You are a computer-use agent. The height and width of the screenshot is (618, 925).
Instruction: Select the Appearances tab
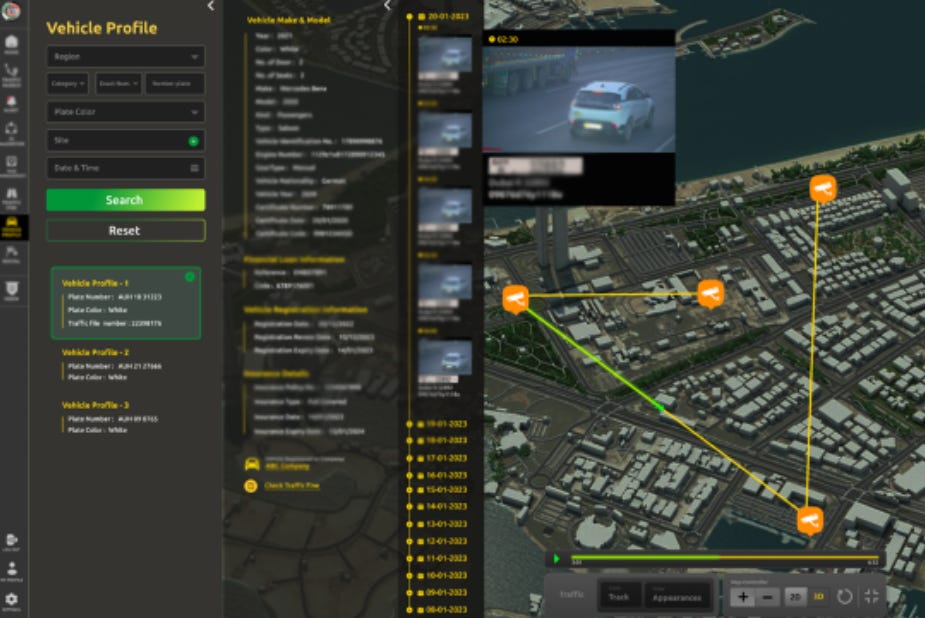tap(677, 597)
